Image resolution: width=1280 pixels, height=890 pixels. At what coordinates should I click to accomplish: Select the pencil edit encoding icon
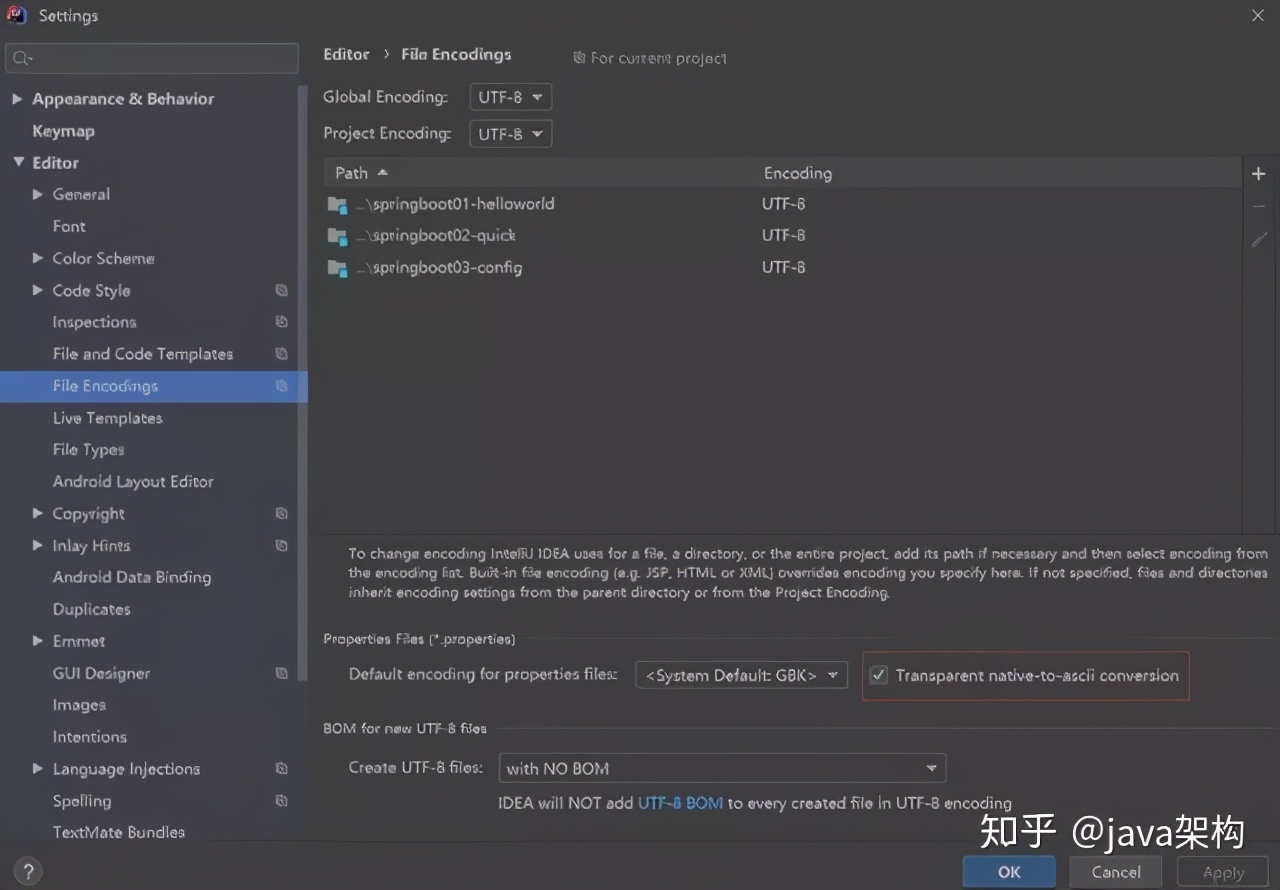pos(1258,240)
